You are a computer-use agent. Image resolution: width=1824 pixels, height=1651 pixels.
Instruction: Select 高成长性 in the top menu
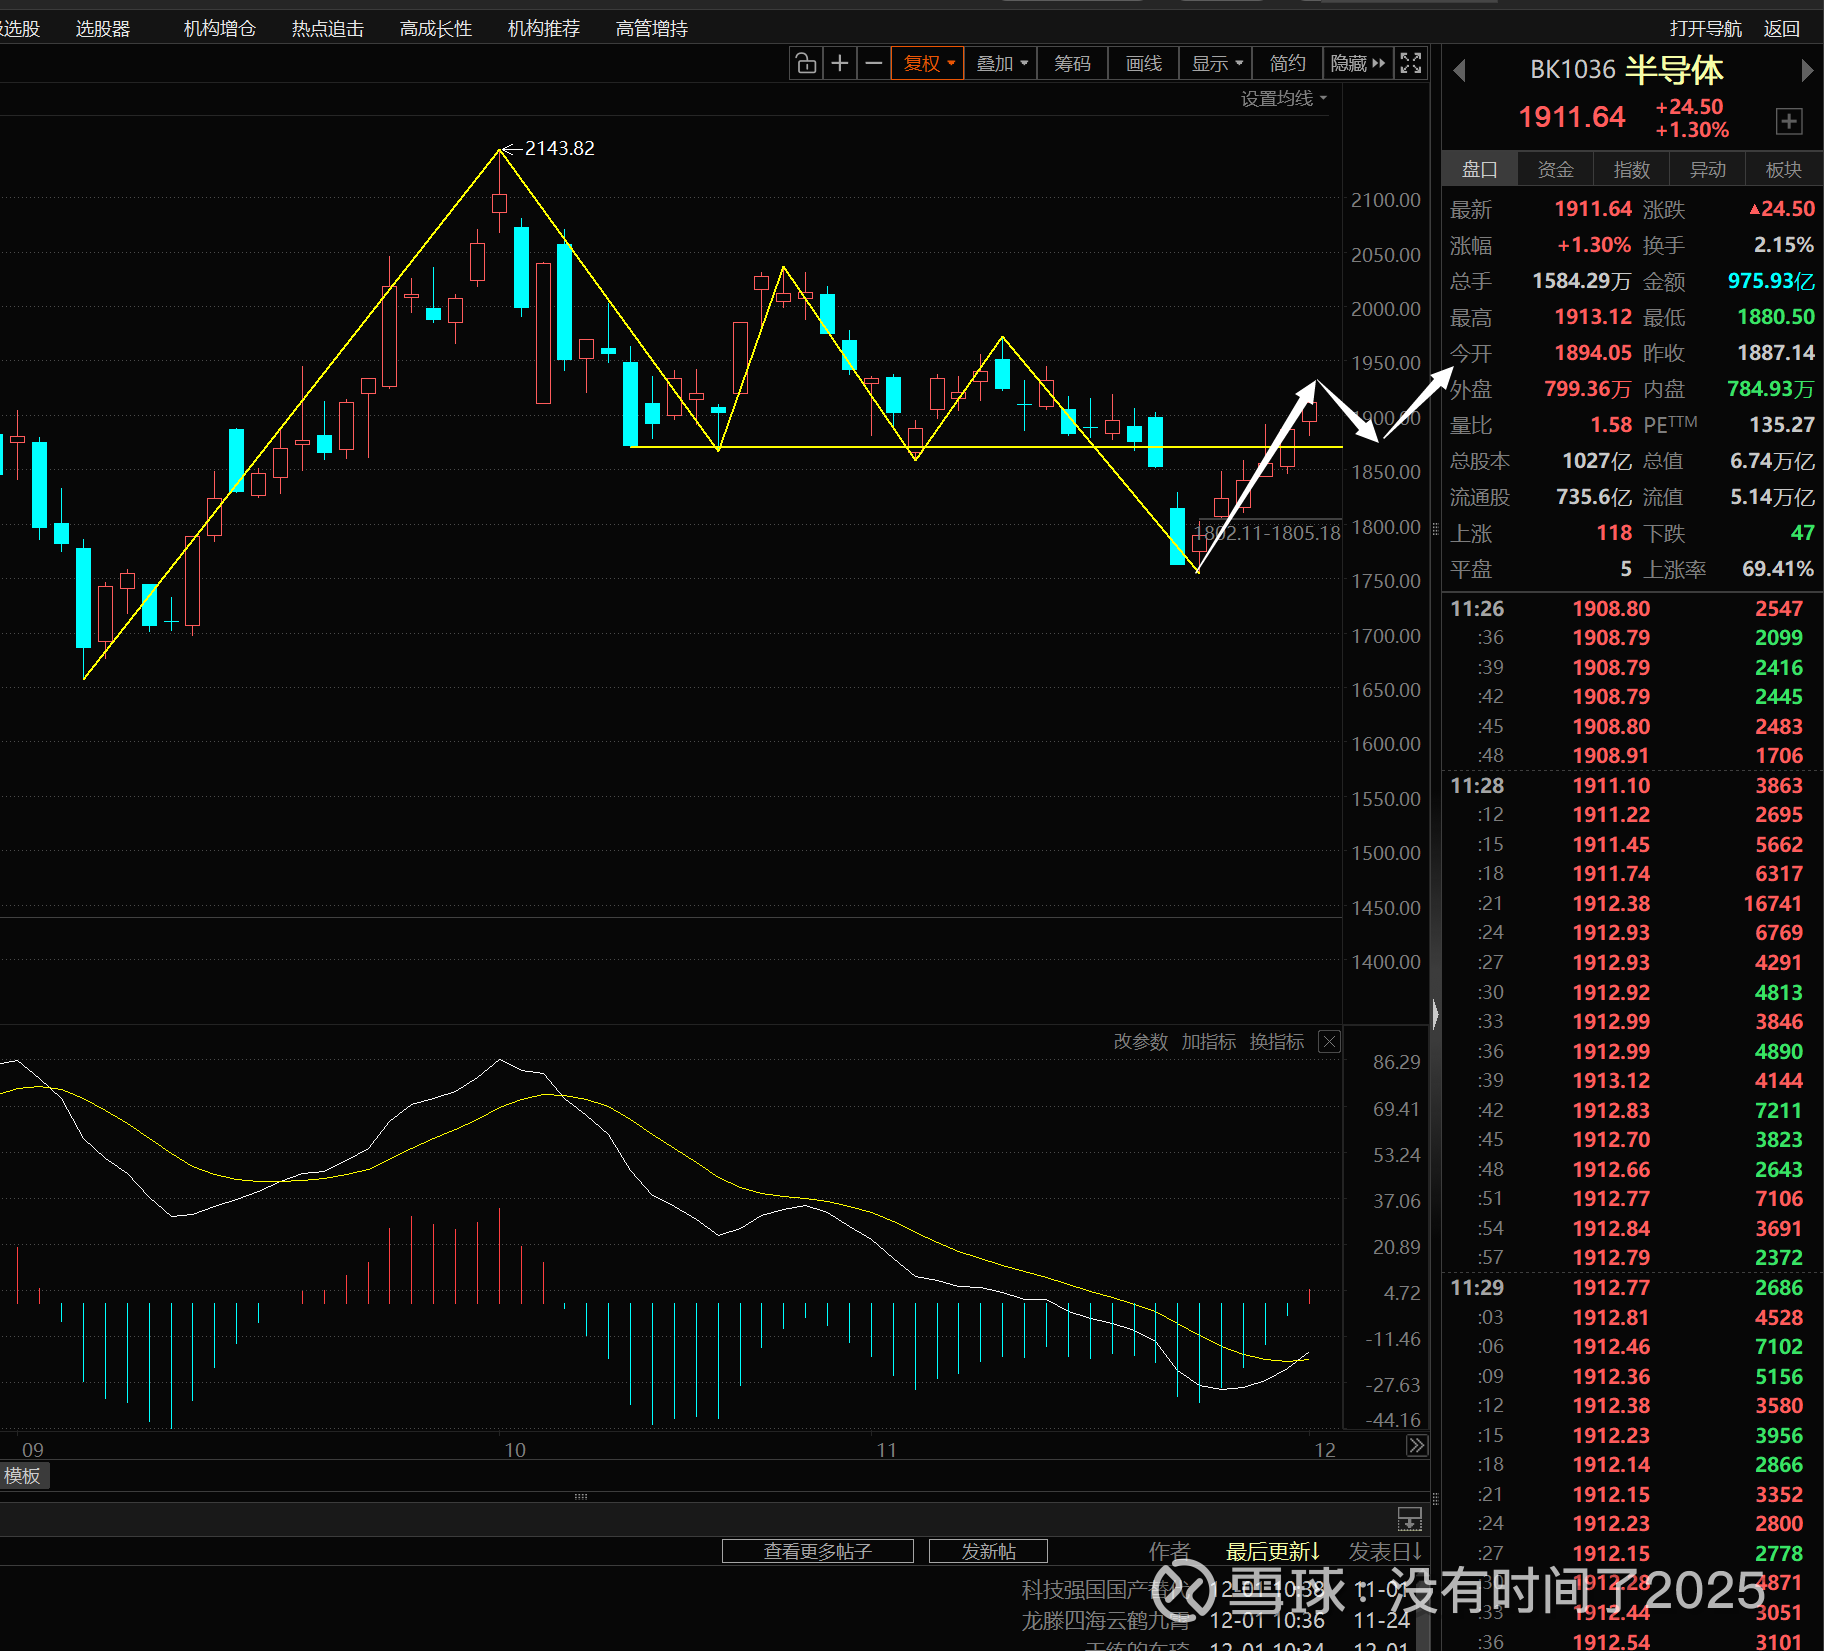(436, 29)
